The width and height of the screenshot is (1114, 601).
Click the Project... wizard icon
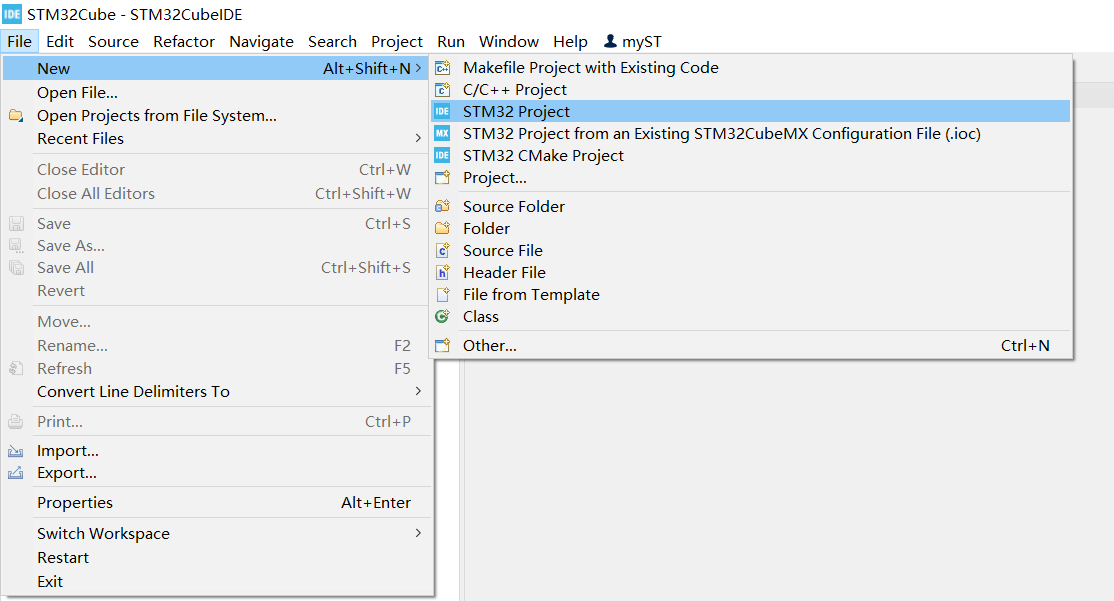click(x=443, y=178)
